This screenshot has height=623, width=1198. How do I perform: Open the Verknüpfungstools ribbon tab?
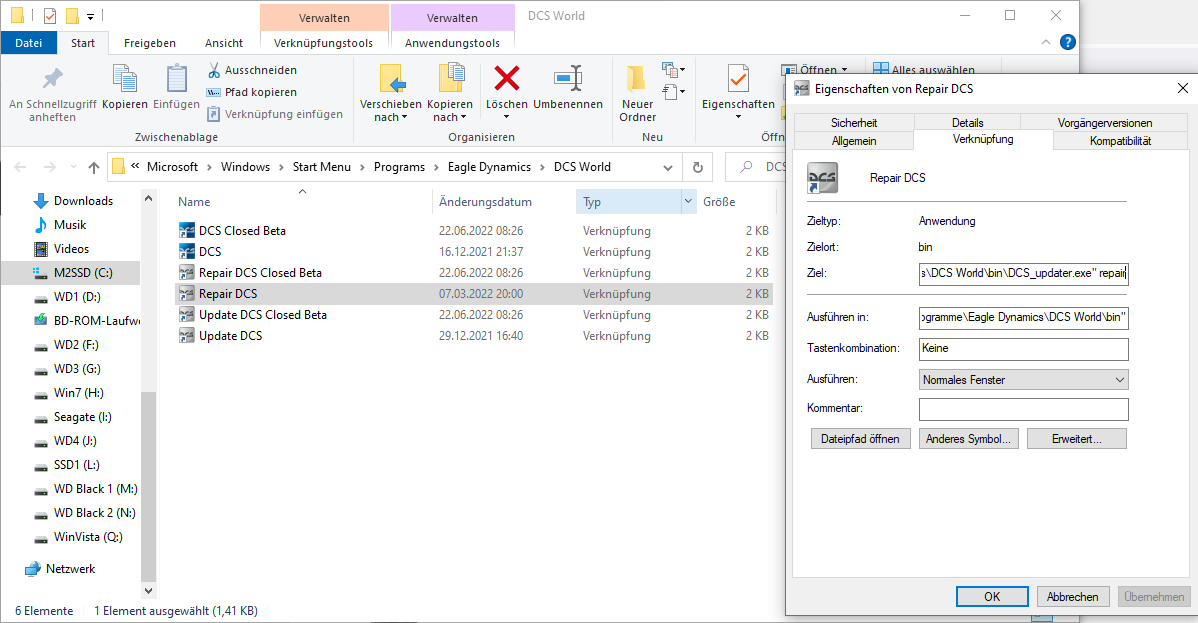(324, 43)
